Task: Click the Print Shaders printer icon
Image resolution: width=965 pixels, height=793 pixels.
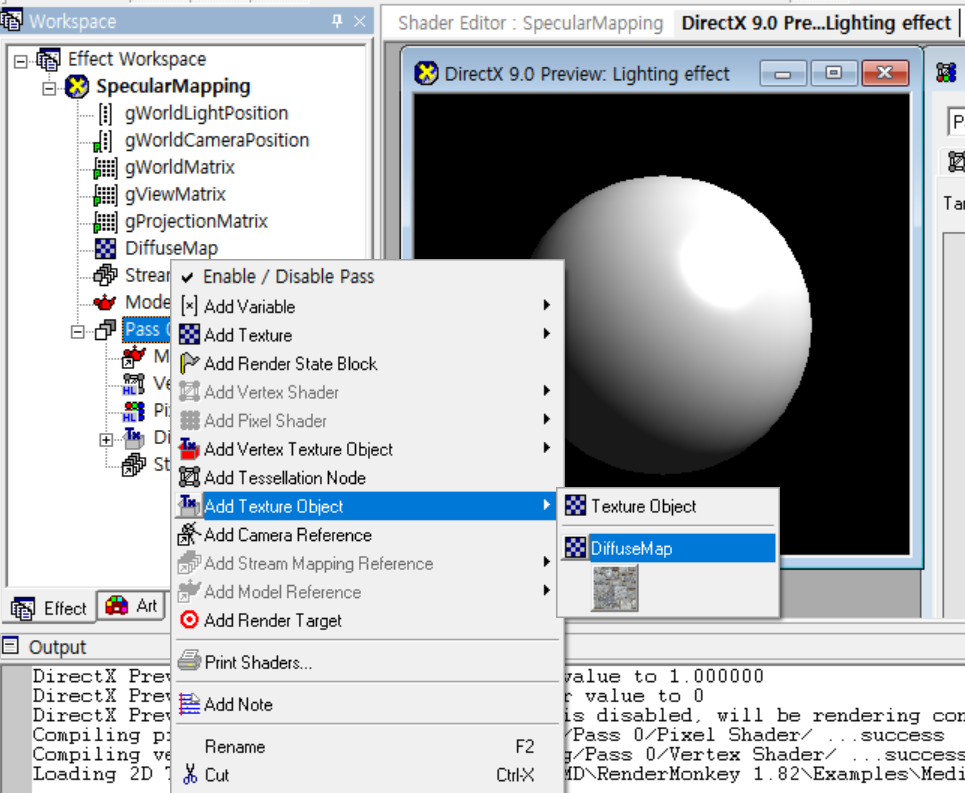Action: click(x=189, y=661)
